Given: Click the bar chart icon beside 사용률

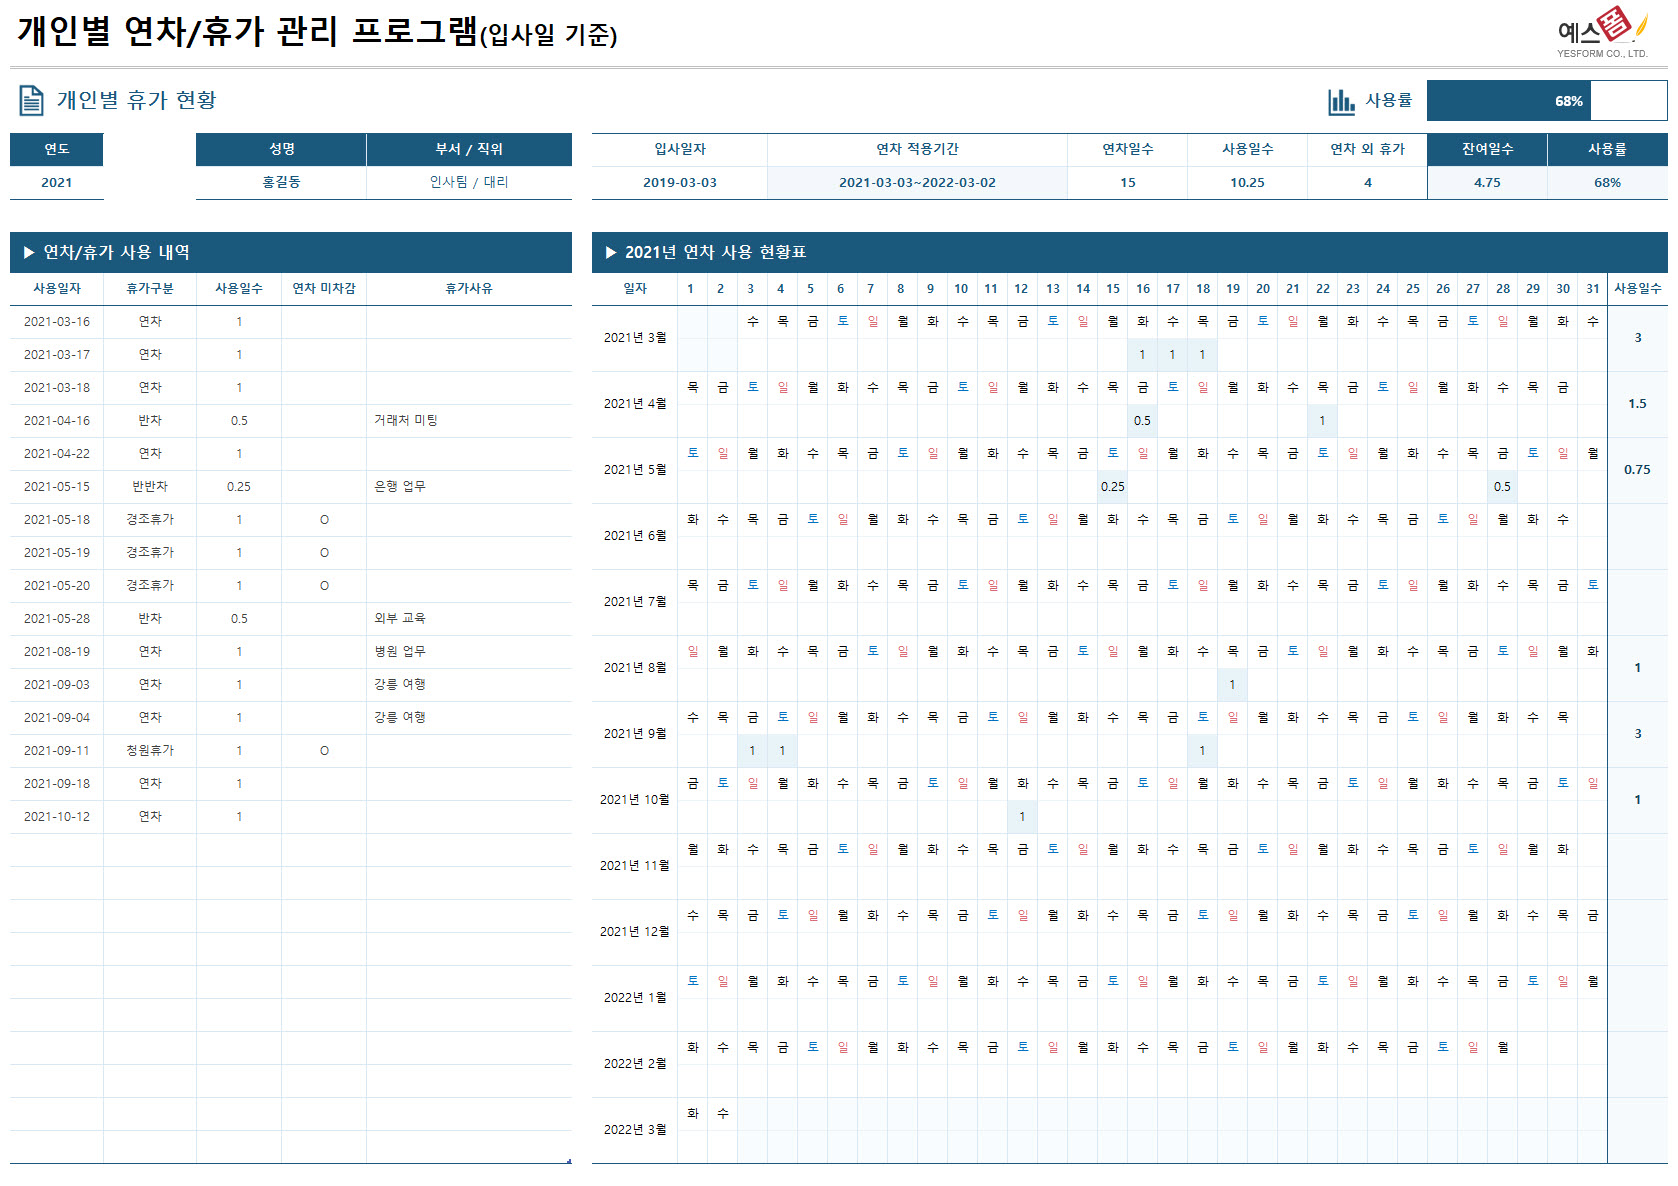Looking at the screenshot, I should click(x=1341, y=101).
